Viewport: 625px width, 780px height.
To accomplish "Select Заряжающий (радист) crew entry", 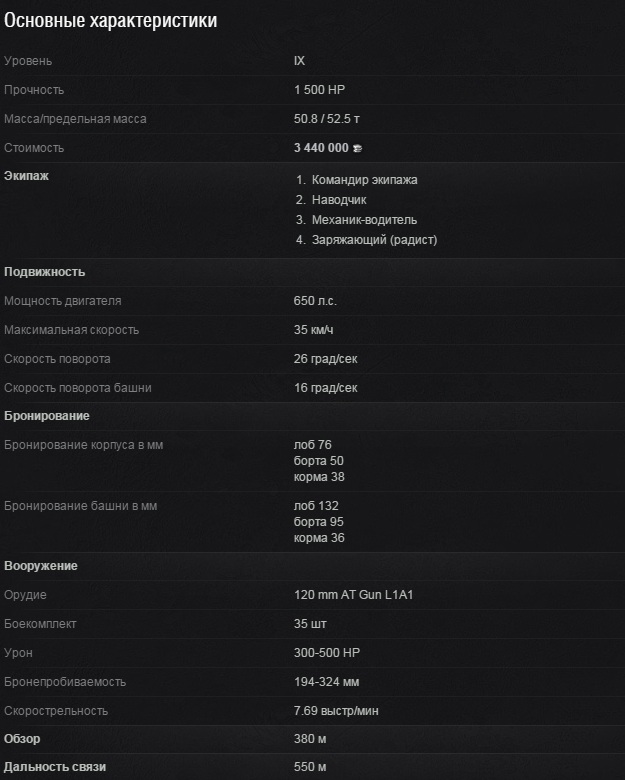I will tap(374, 240).
